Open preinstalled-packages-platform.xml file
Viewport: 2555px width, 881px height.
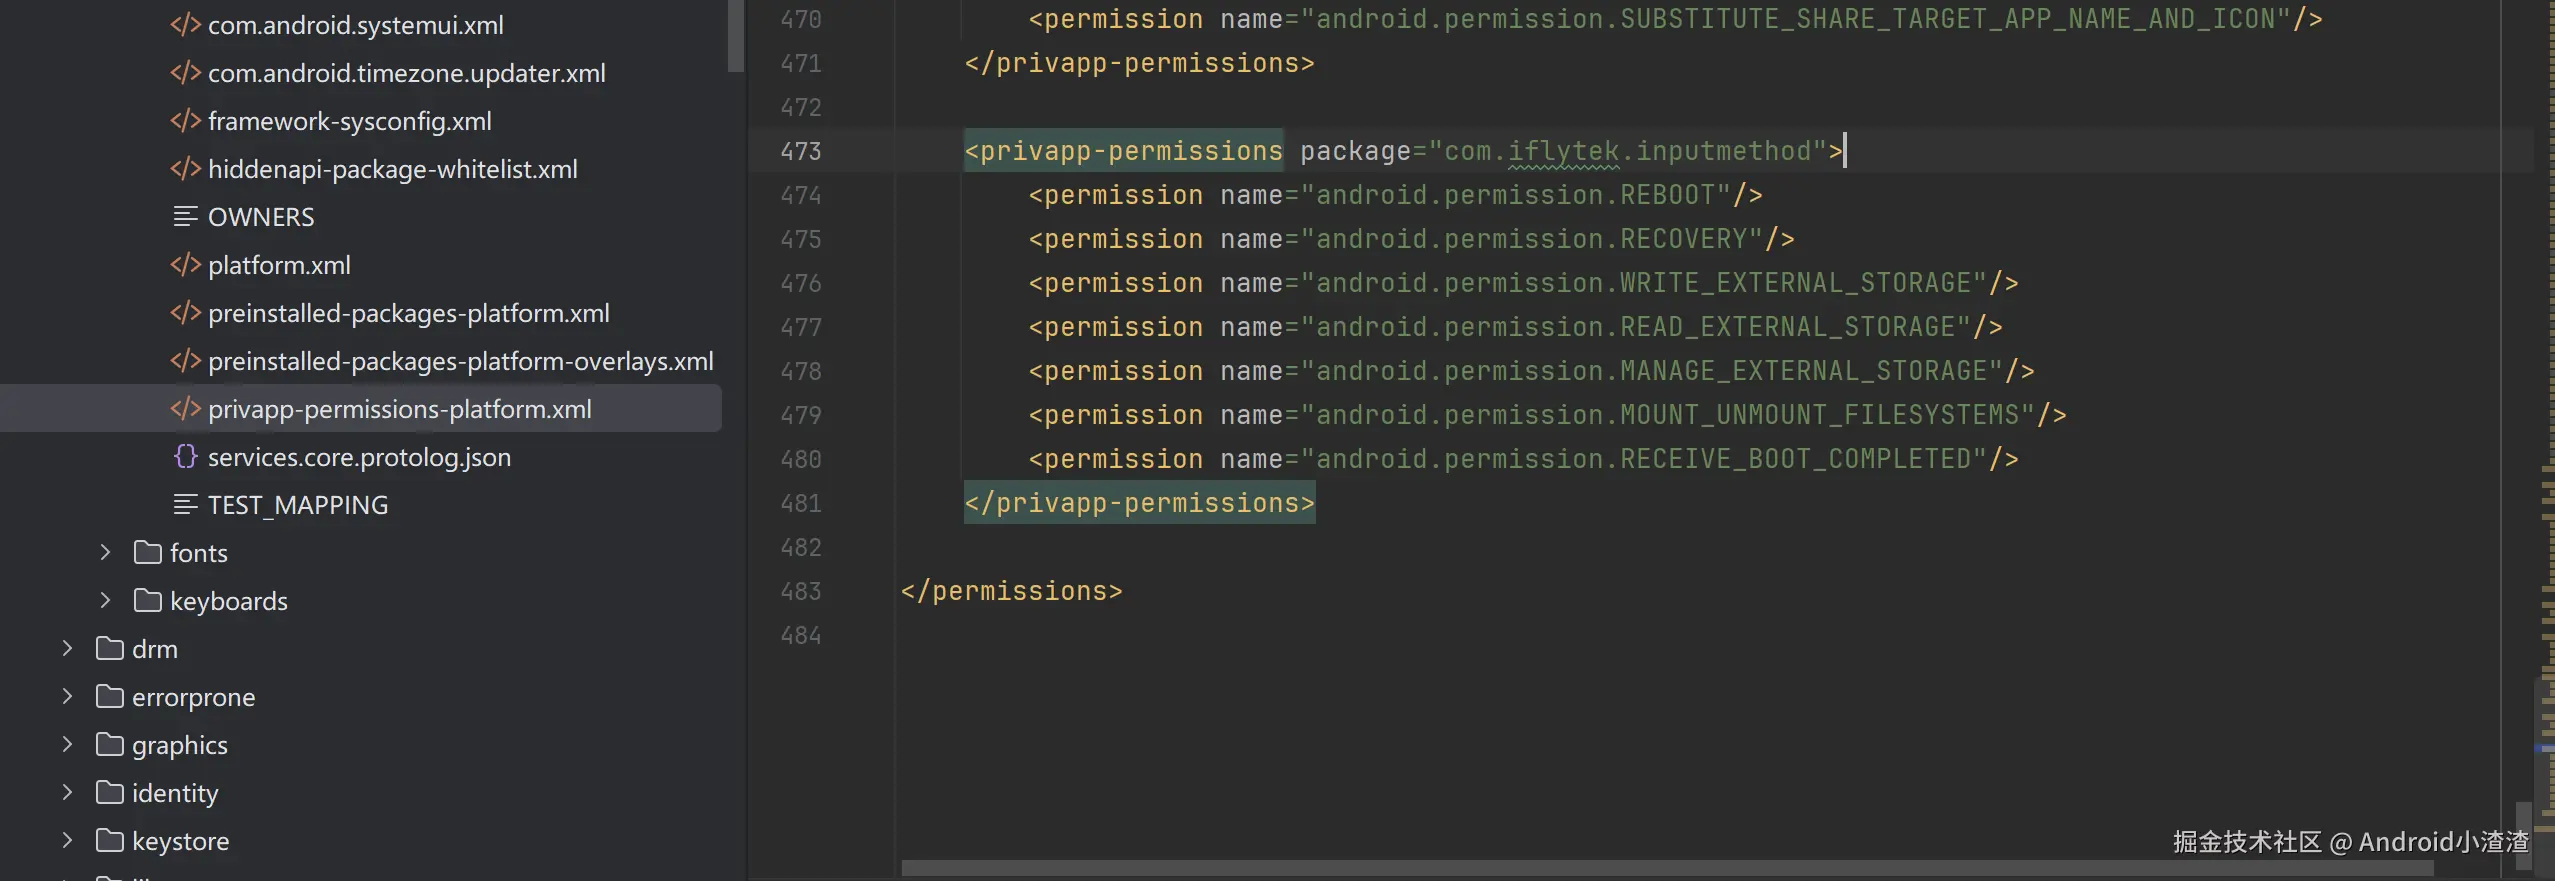(408, 313)
